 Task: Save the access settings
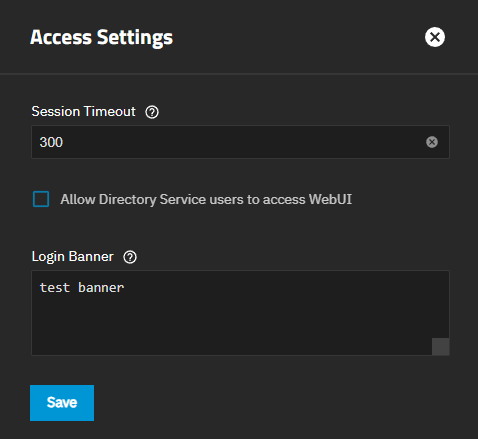[x=62, y=403]
